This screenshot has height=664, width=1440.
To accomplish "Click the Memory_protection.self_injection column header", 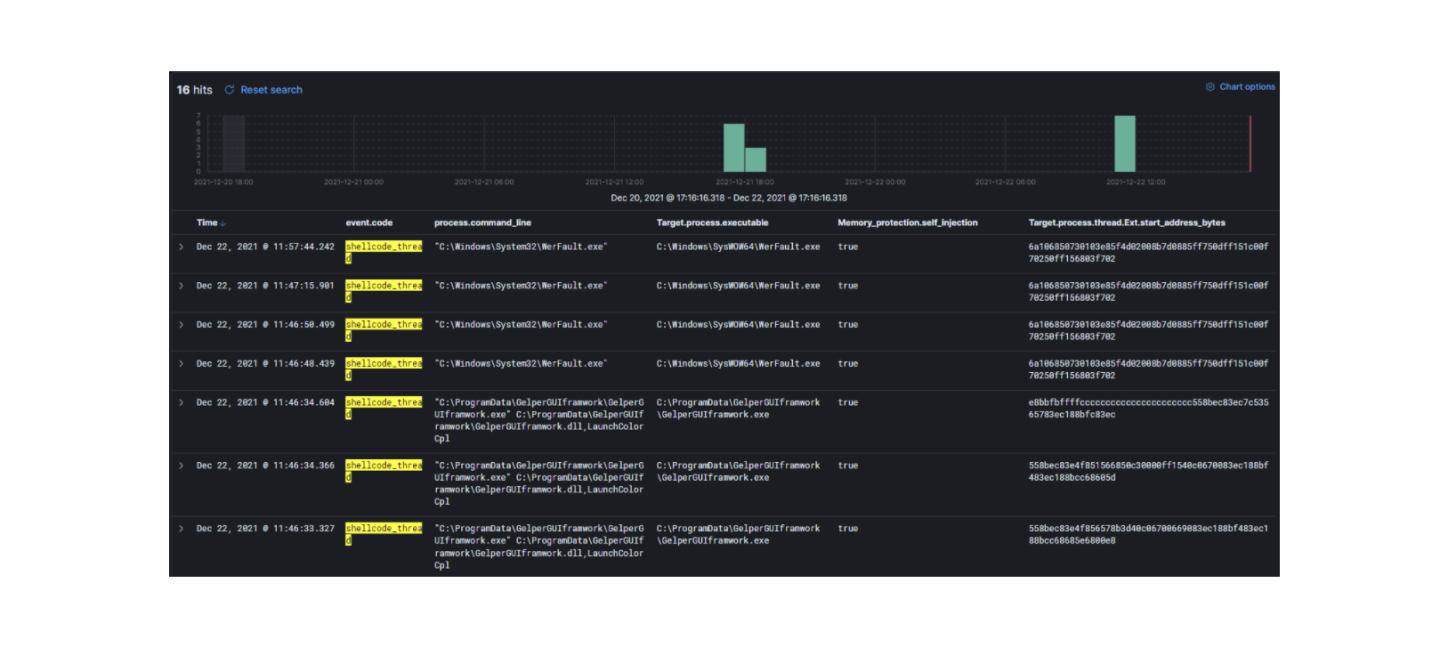I will [907, 222].
